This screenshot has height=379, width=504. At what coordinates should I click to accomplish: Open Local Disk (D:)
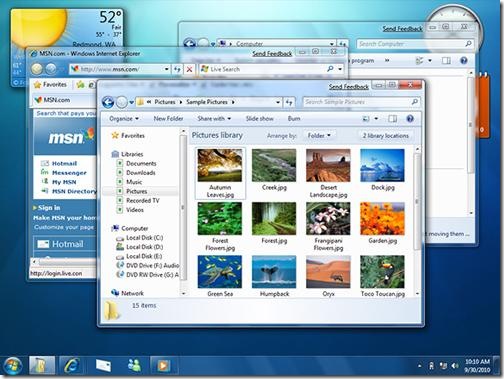[140, 247]
